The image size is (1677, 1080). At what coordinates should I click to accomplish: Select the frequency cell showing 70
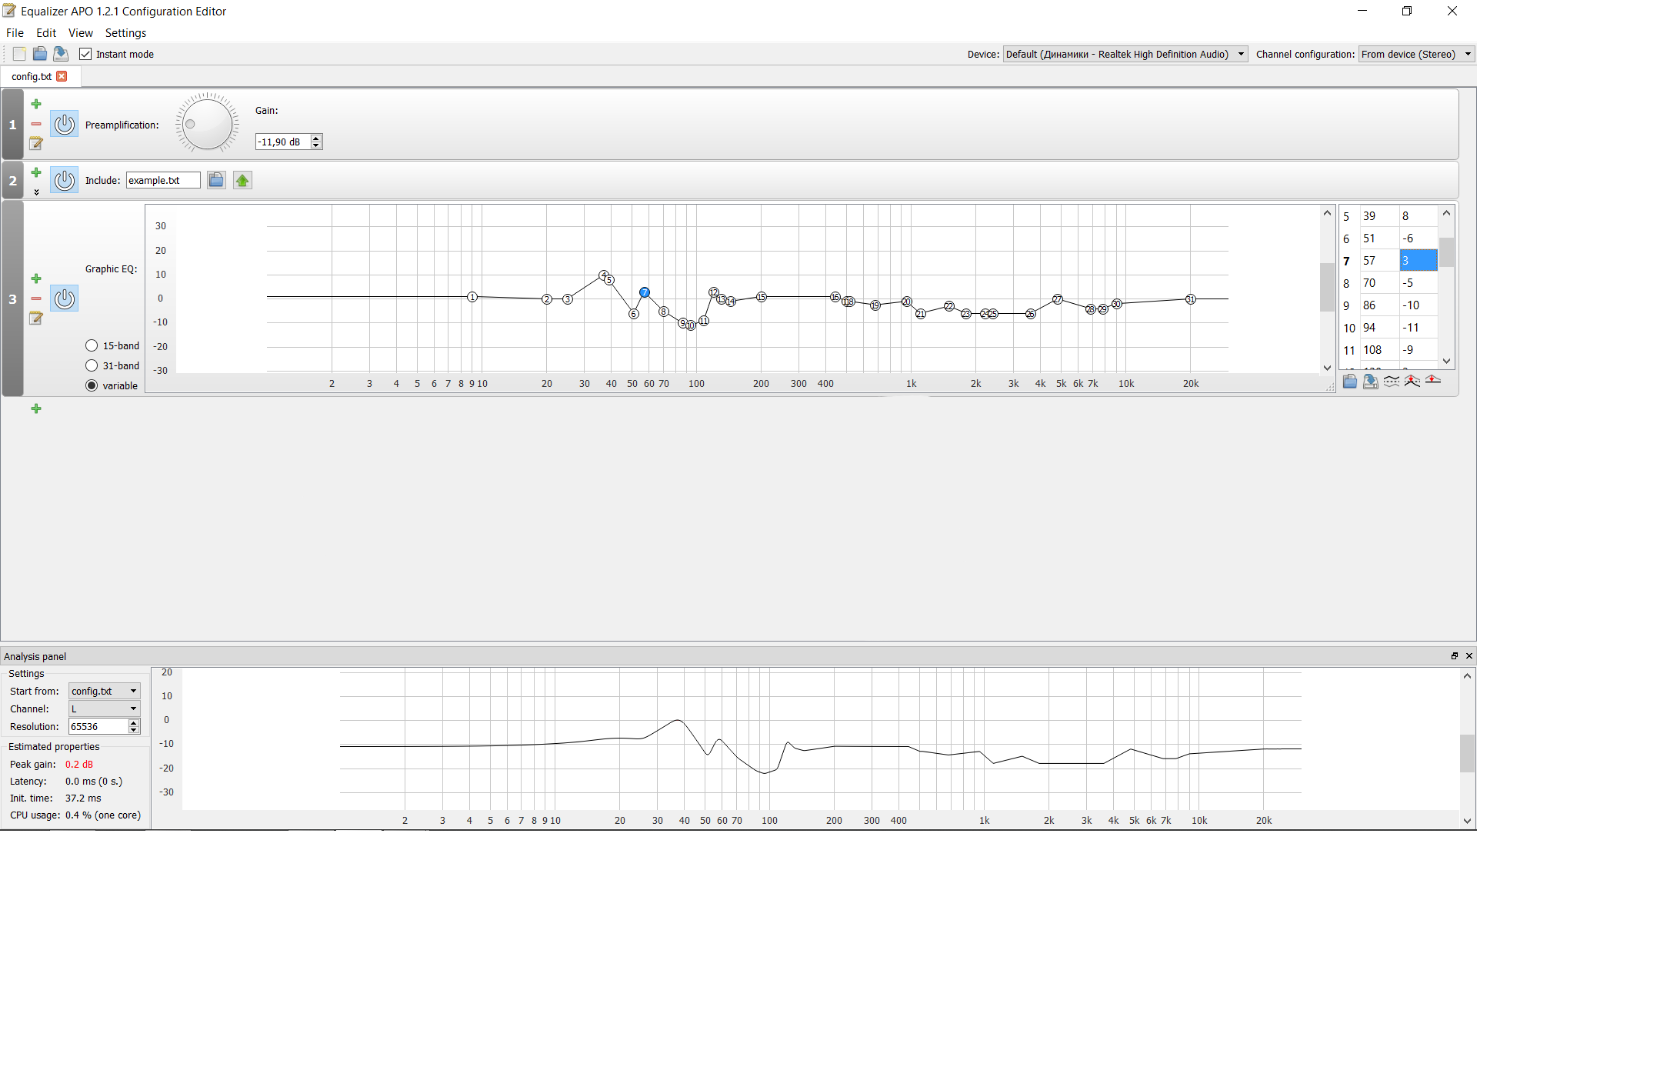(1379, 284)
